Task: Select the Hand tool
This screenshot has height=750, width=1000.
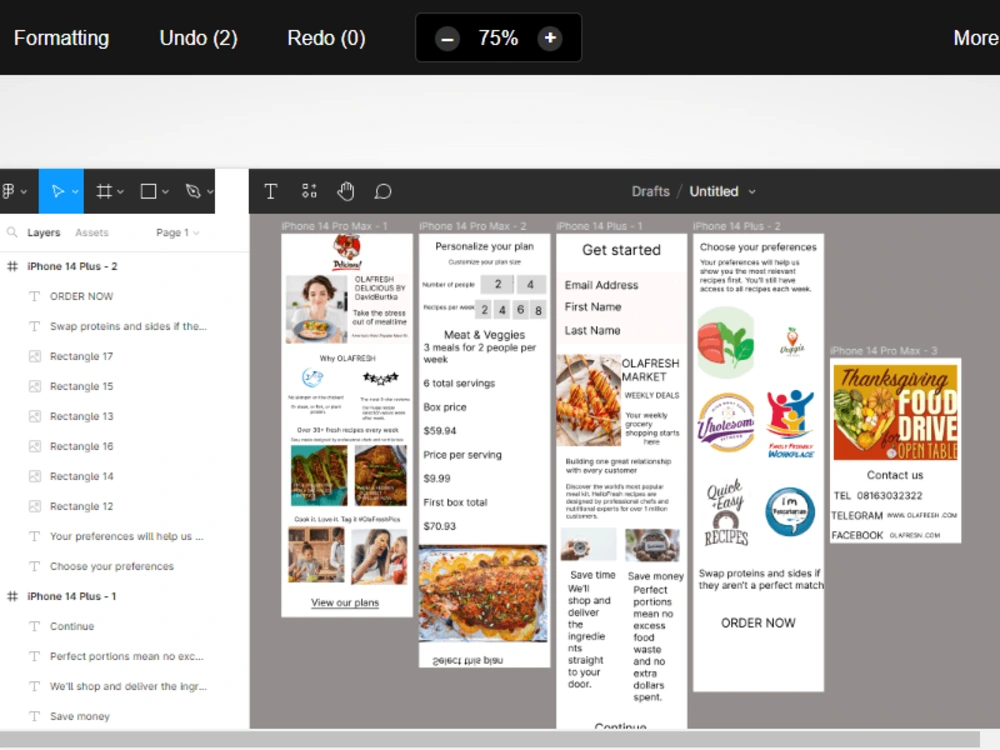Action: (x=346, y=191)
